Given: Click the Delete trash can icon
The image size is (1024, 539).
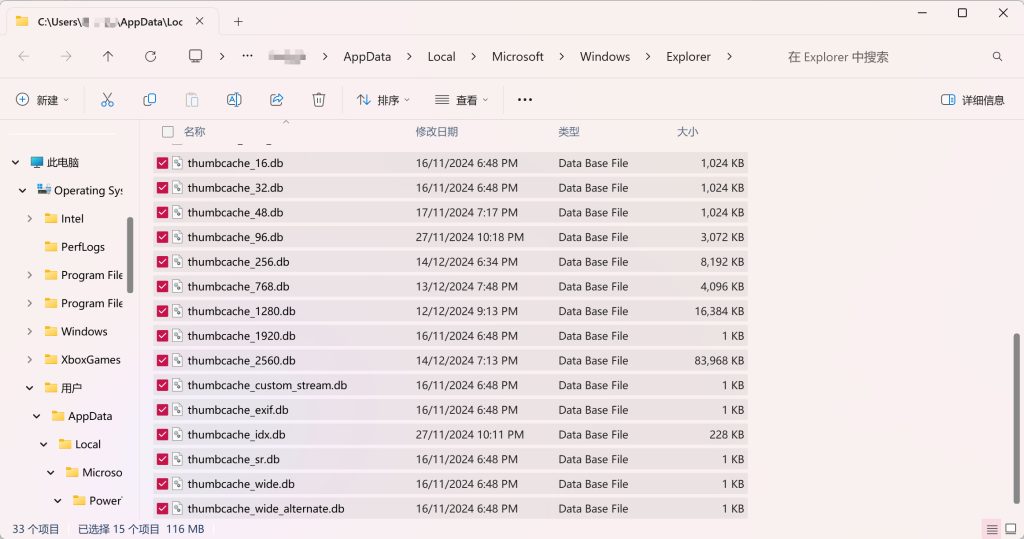Looking at the screenshot, I should 319,99.
